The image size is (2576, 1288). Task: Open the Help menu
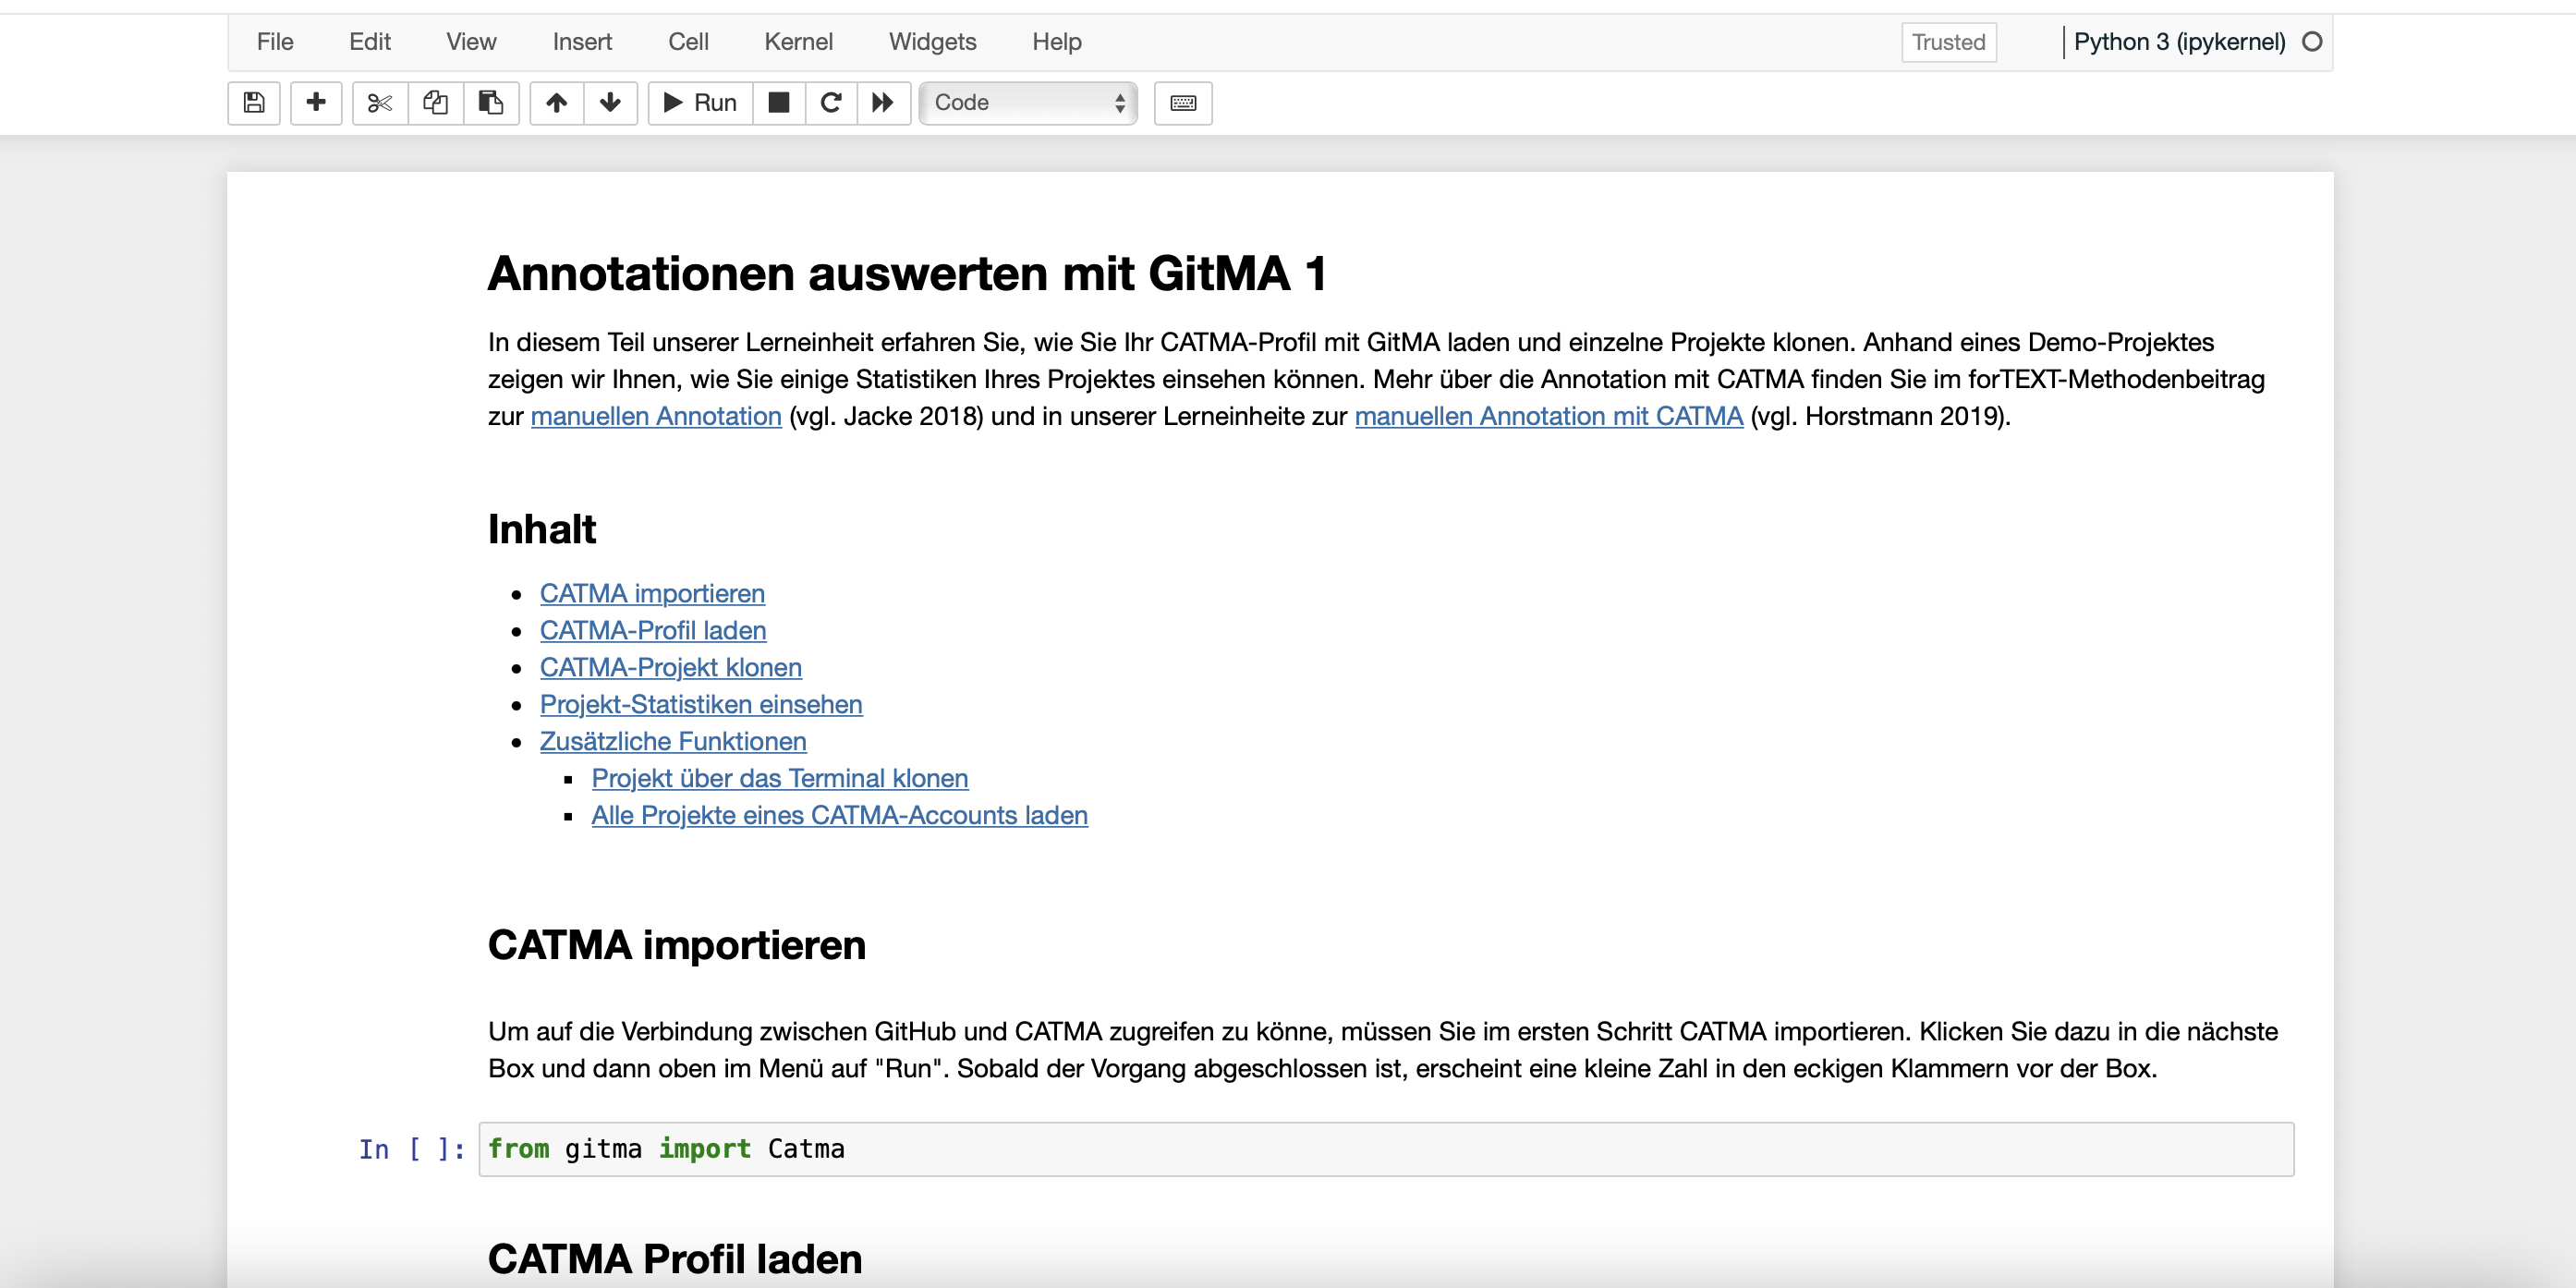tap(1057, 42)
